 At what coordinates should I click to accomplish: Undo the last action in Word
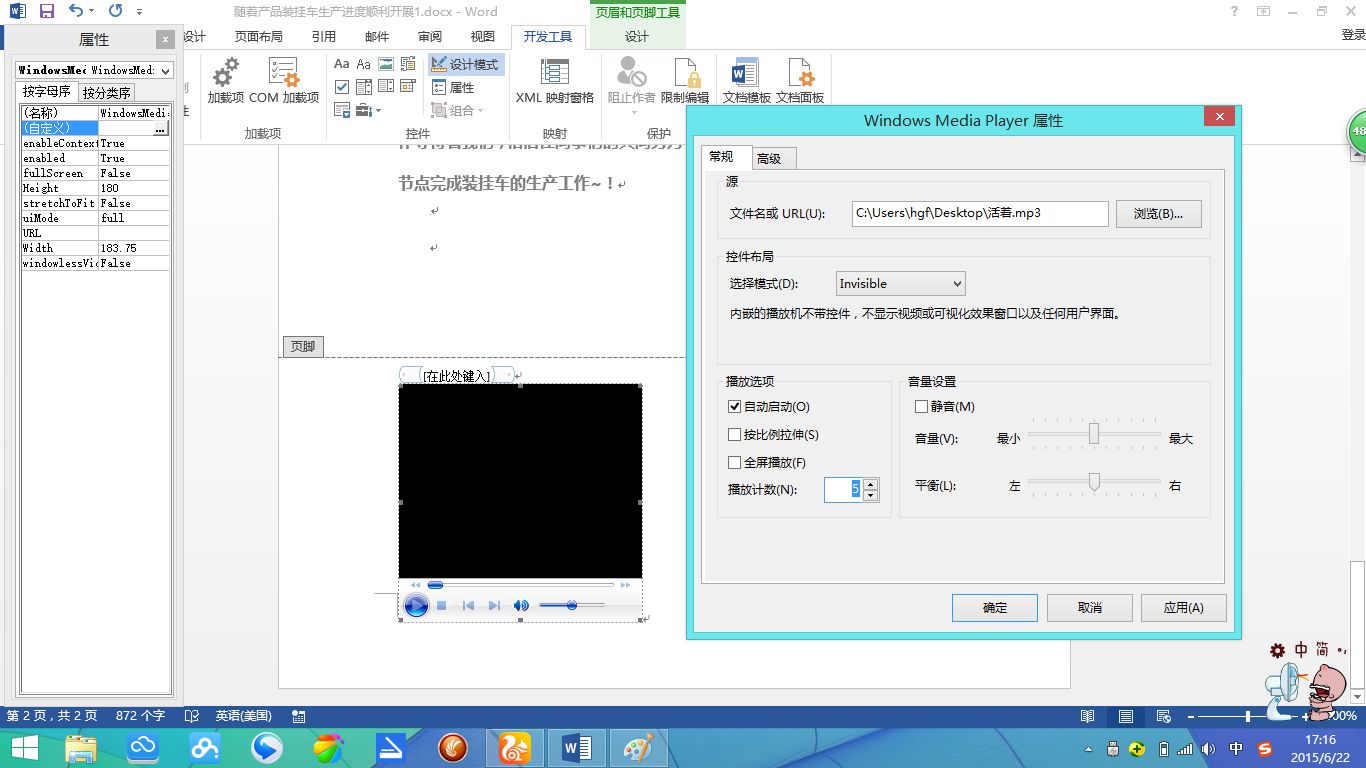(x=76, y=11)
